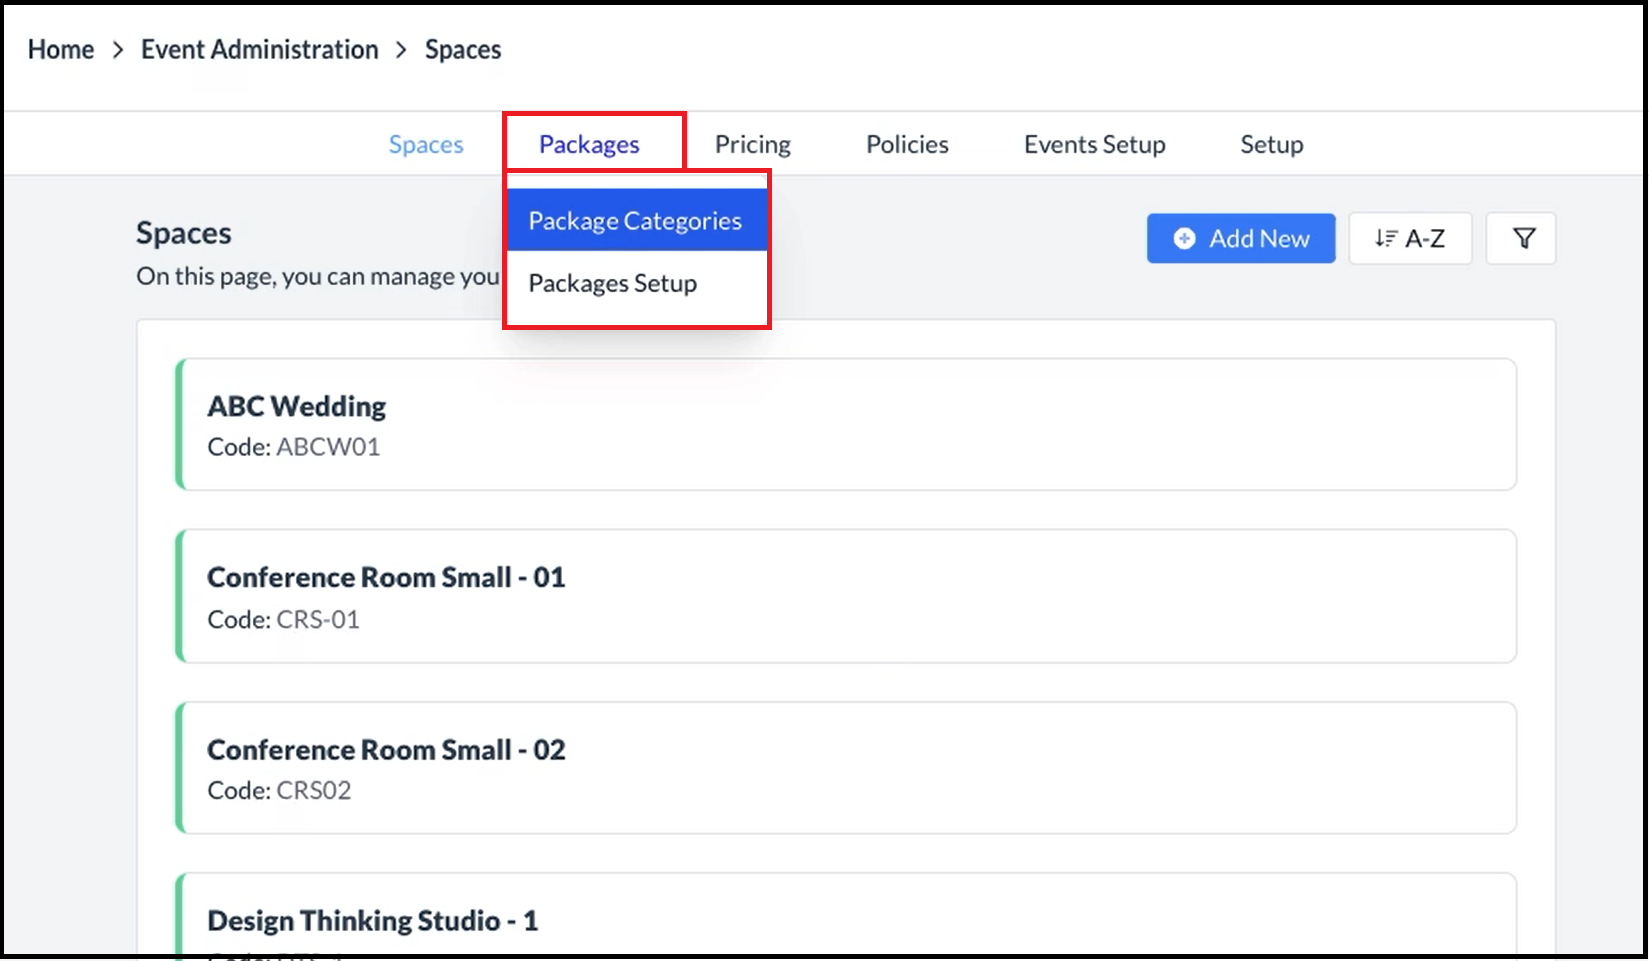Open the Events Setup tab

coord(1094,145)
